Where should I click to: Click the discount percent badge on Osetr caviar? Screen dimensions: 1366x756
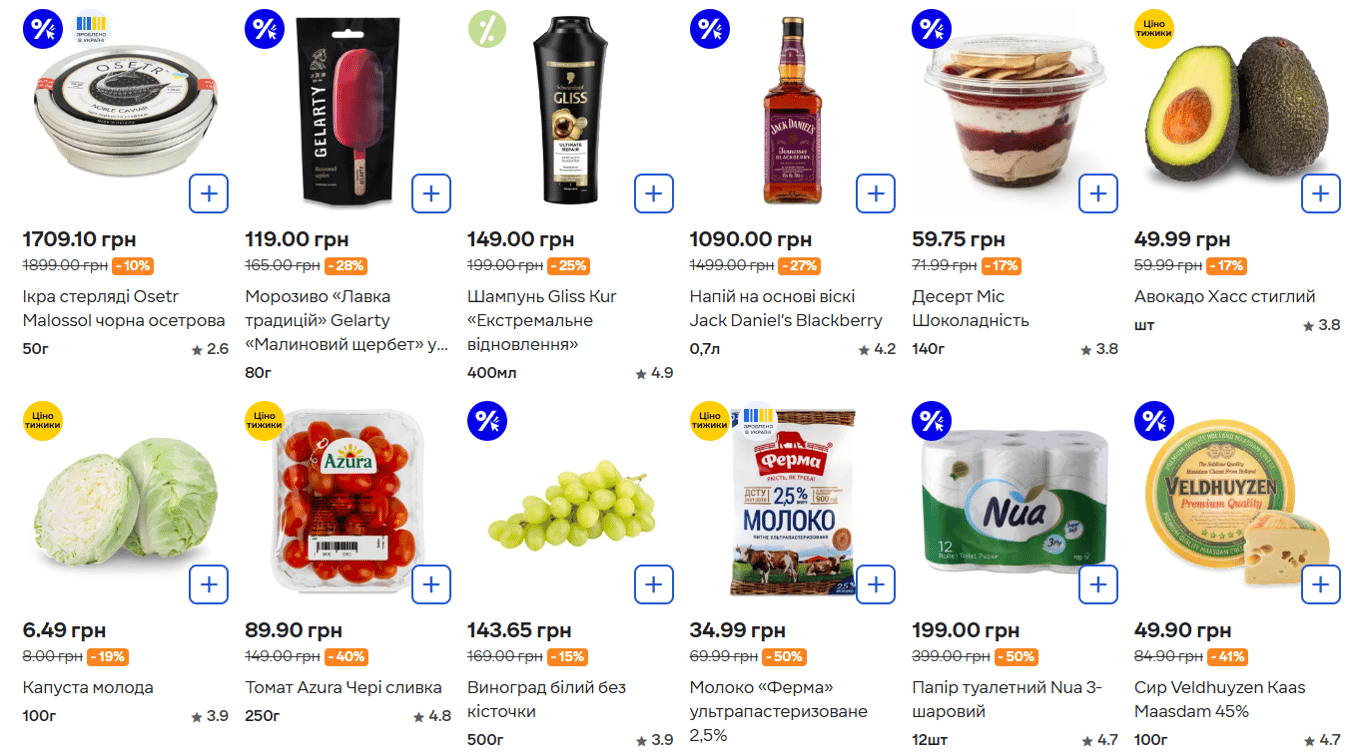42,28
